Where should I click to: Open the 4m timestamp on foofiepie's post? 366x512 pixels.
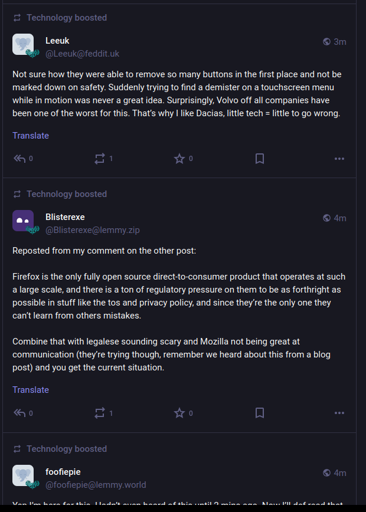coord(335,473)
